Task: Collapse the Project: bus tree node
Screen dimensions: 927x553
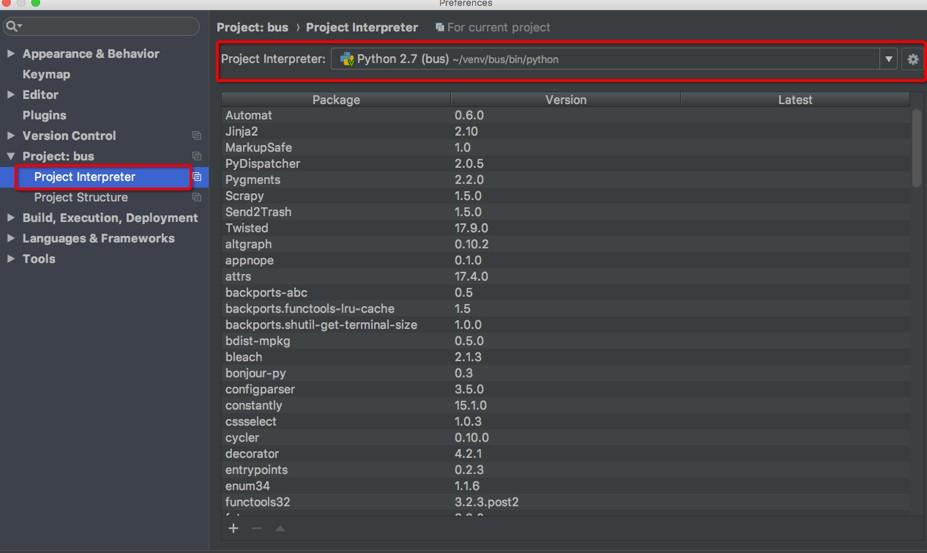Action: [11, 156]
